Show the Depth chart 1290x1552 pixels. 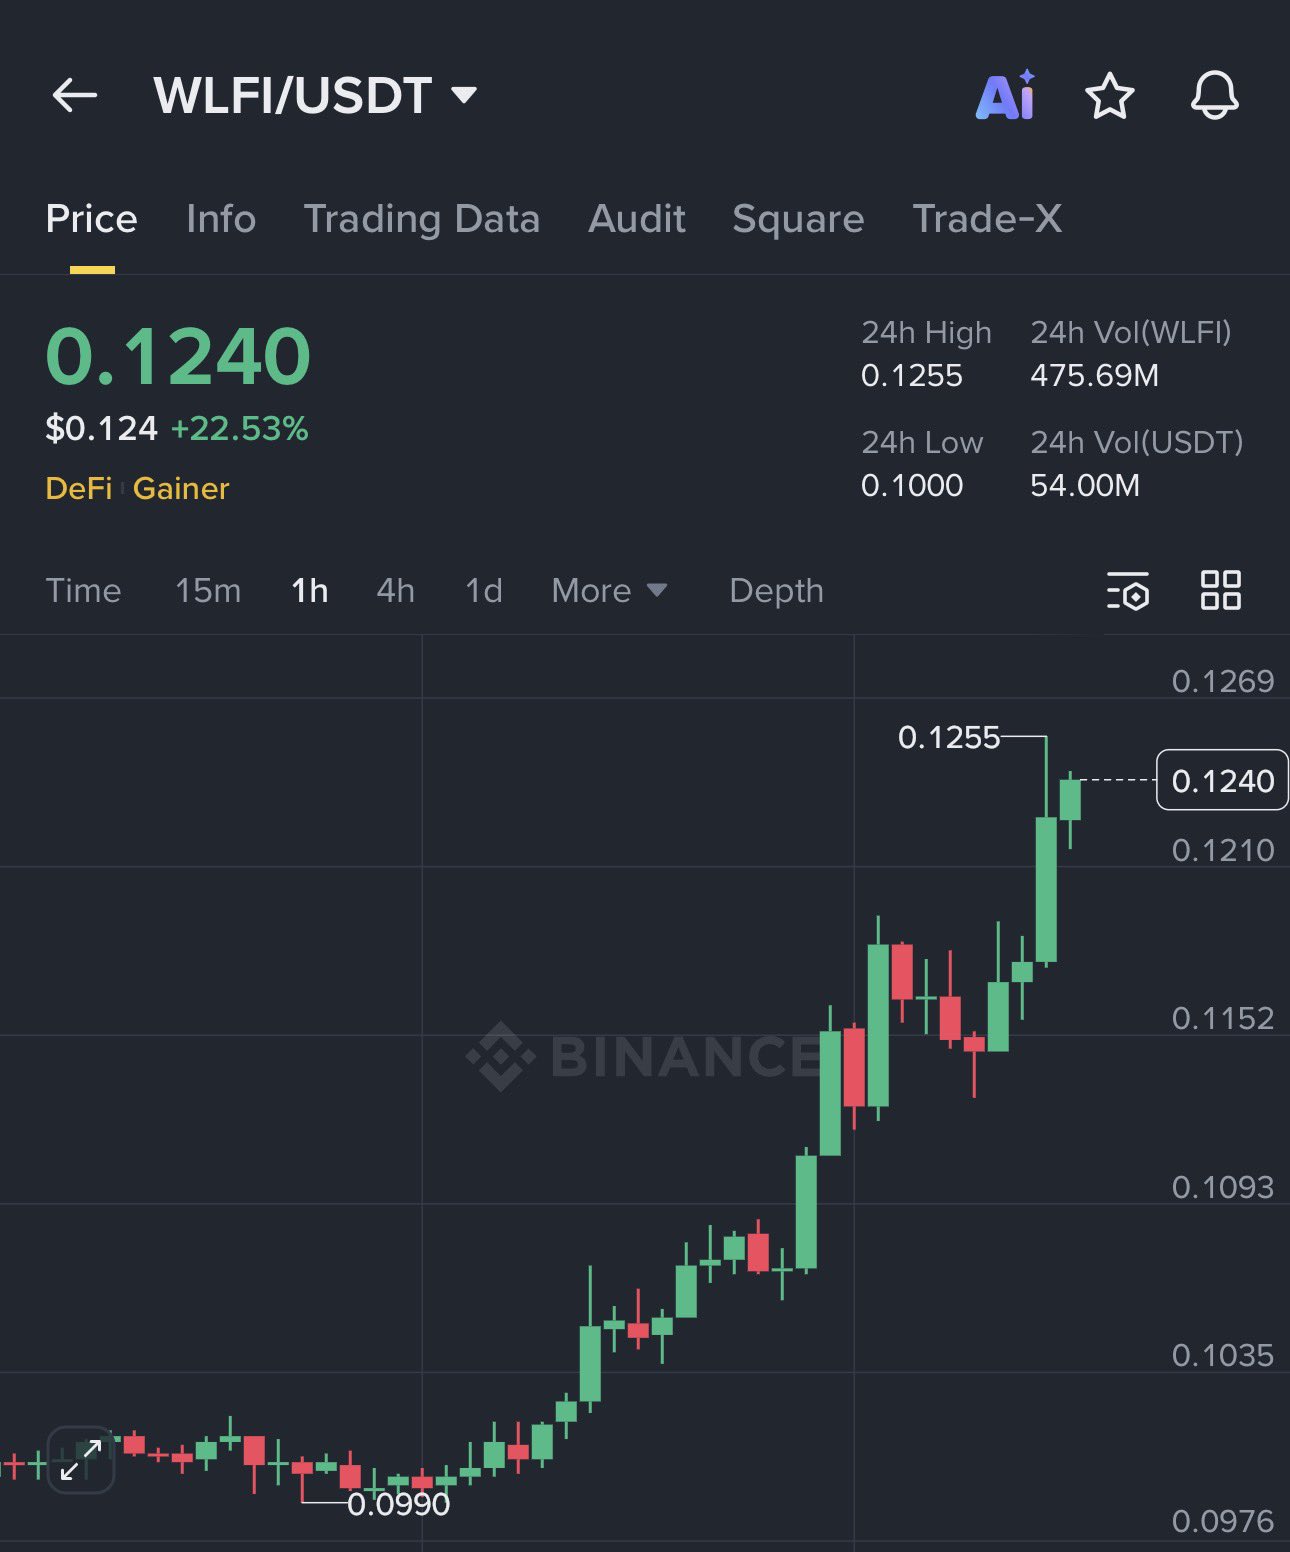pos(776,591)
